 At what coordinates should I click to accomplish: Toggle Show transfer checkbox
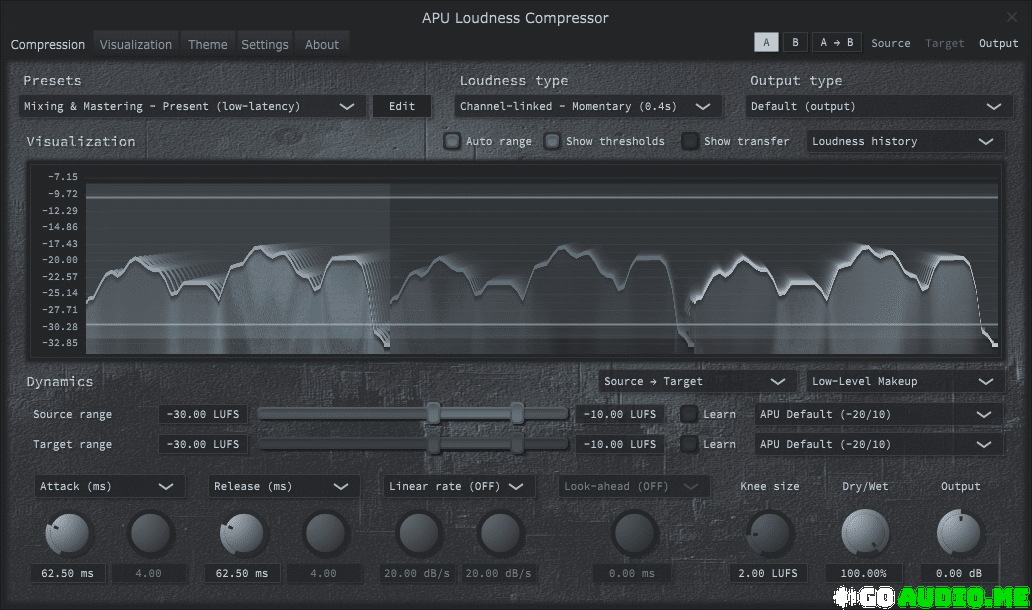tap(690, 141)
